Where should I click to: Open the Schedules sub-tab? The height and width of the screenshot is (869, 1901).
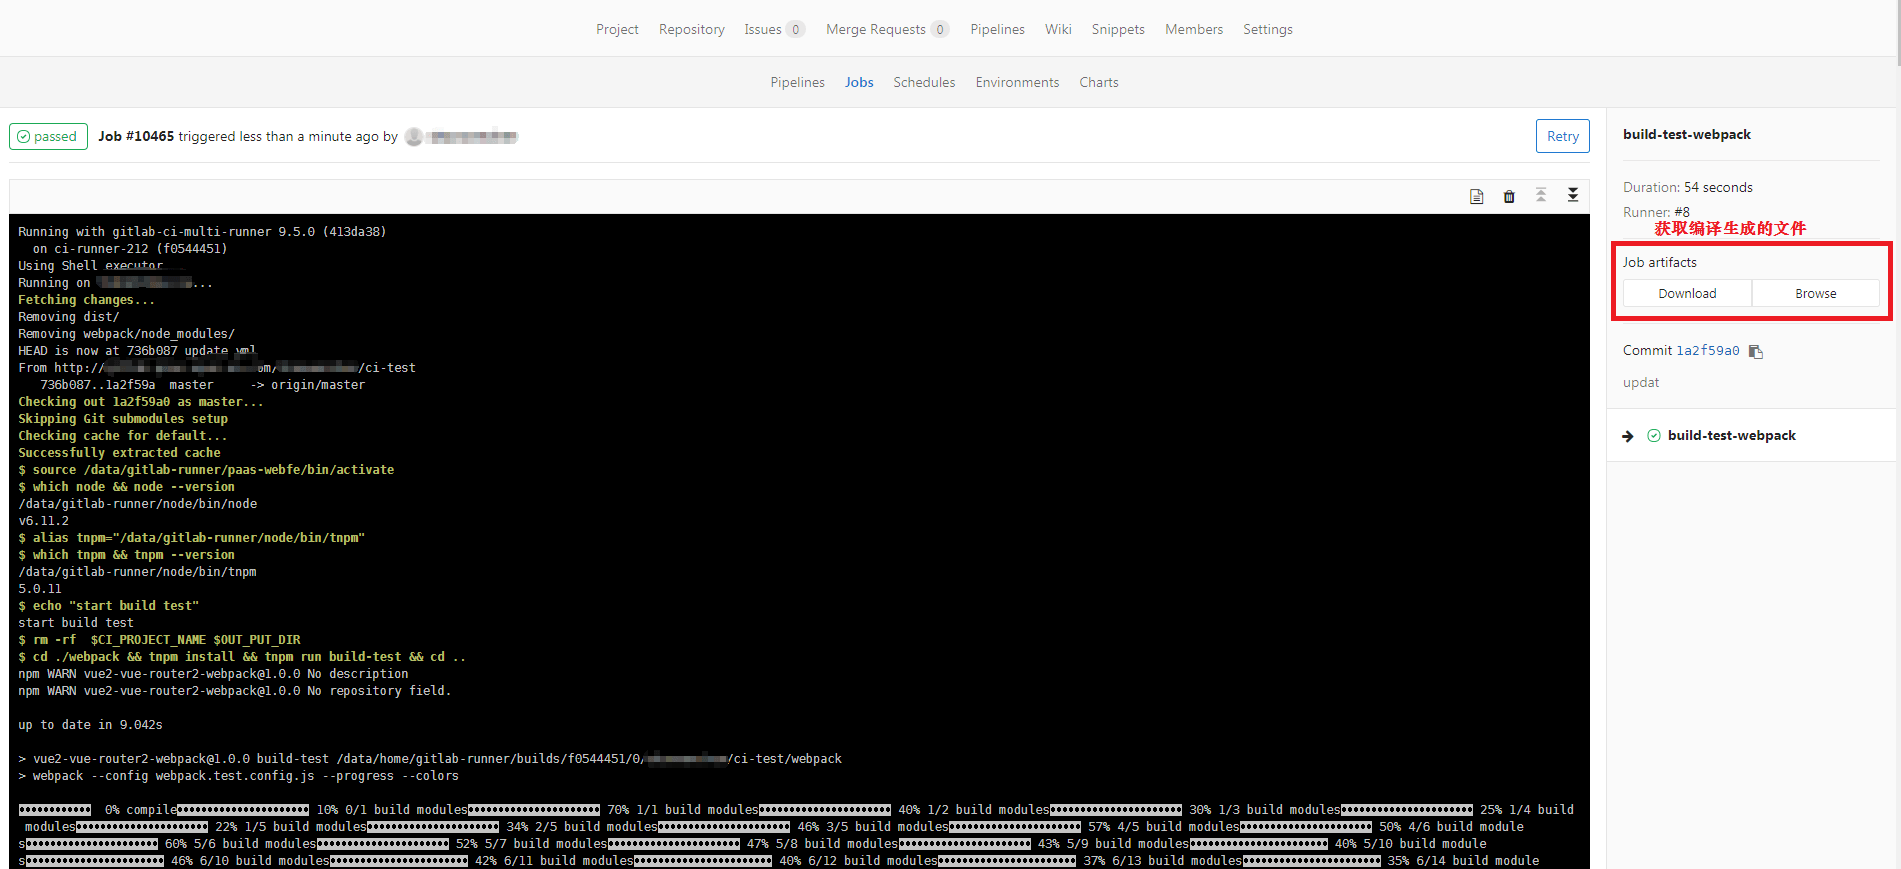[924, 82]
